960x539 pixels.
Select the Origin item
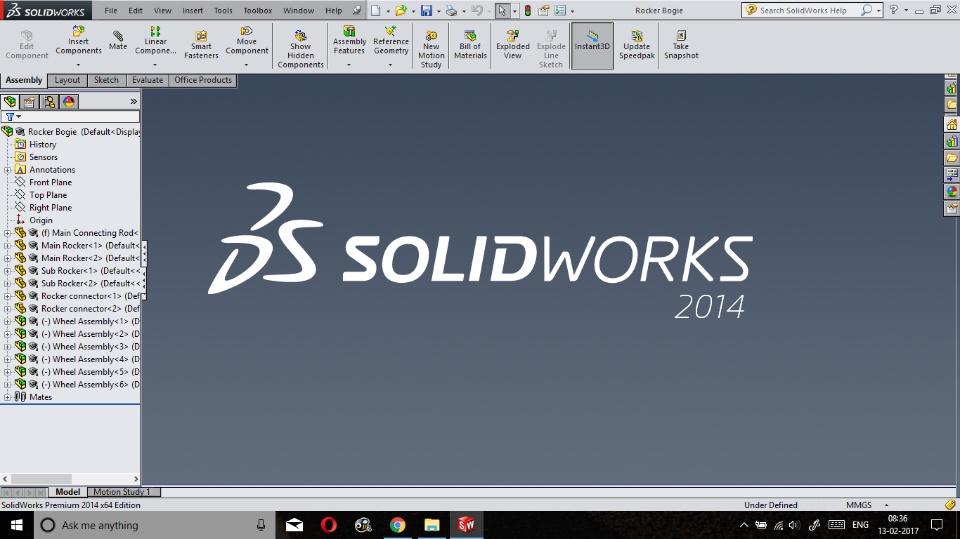click(x=40, y=220)
